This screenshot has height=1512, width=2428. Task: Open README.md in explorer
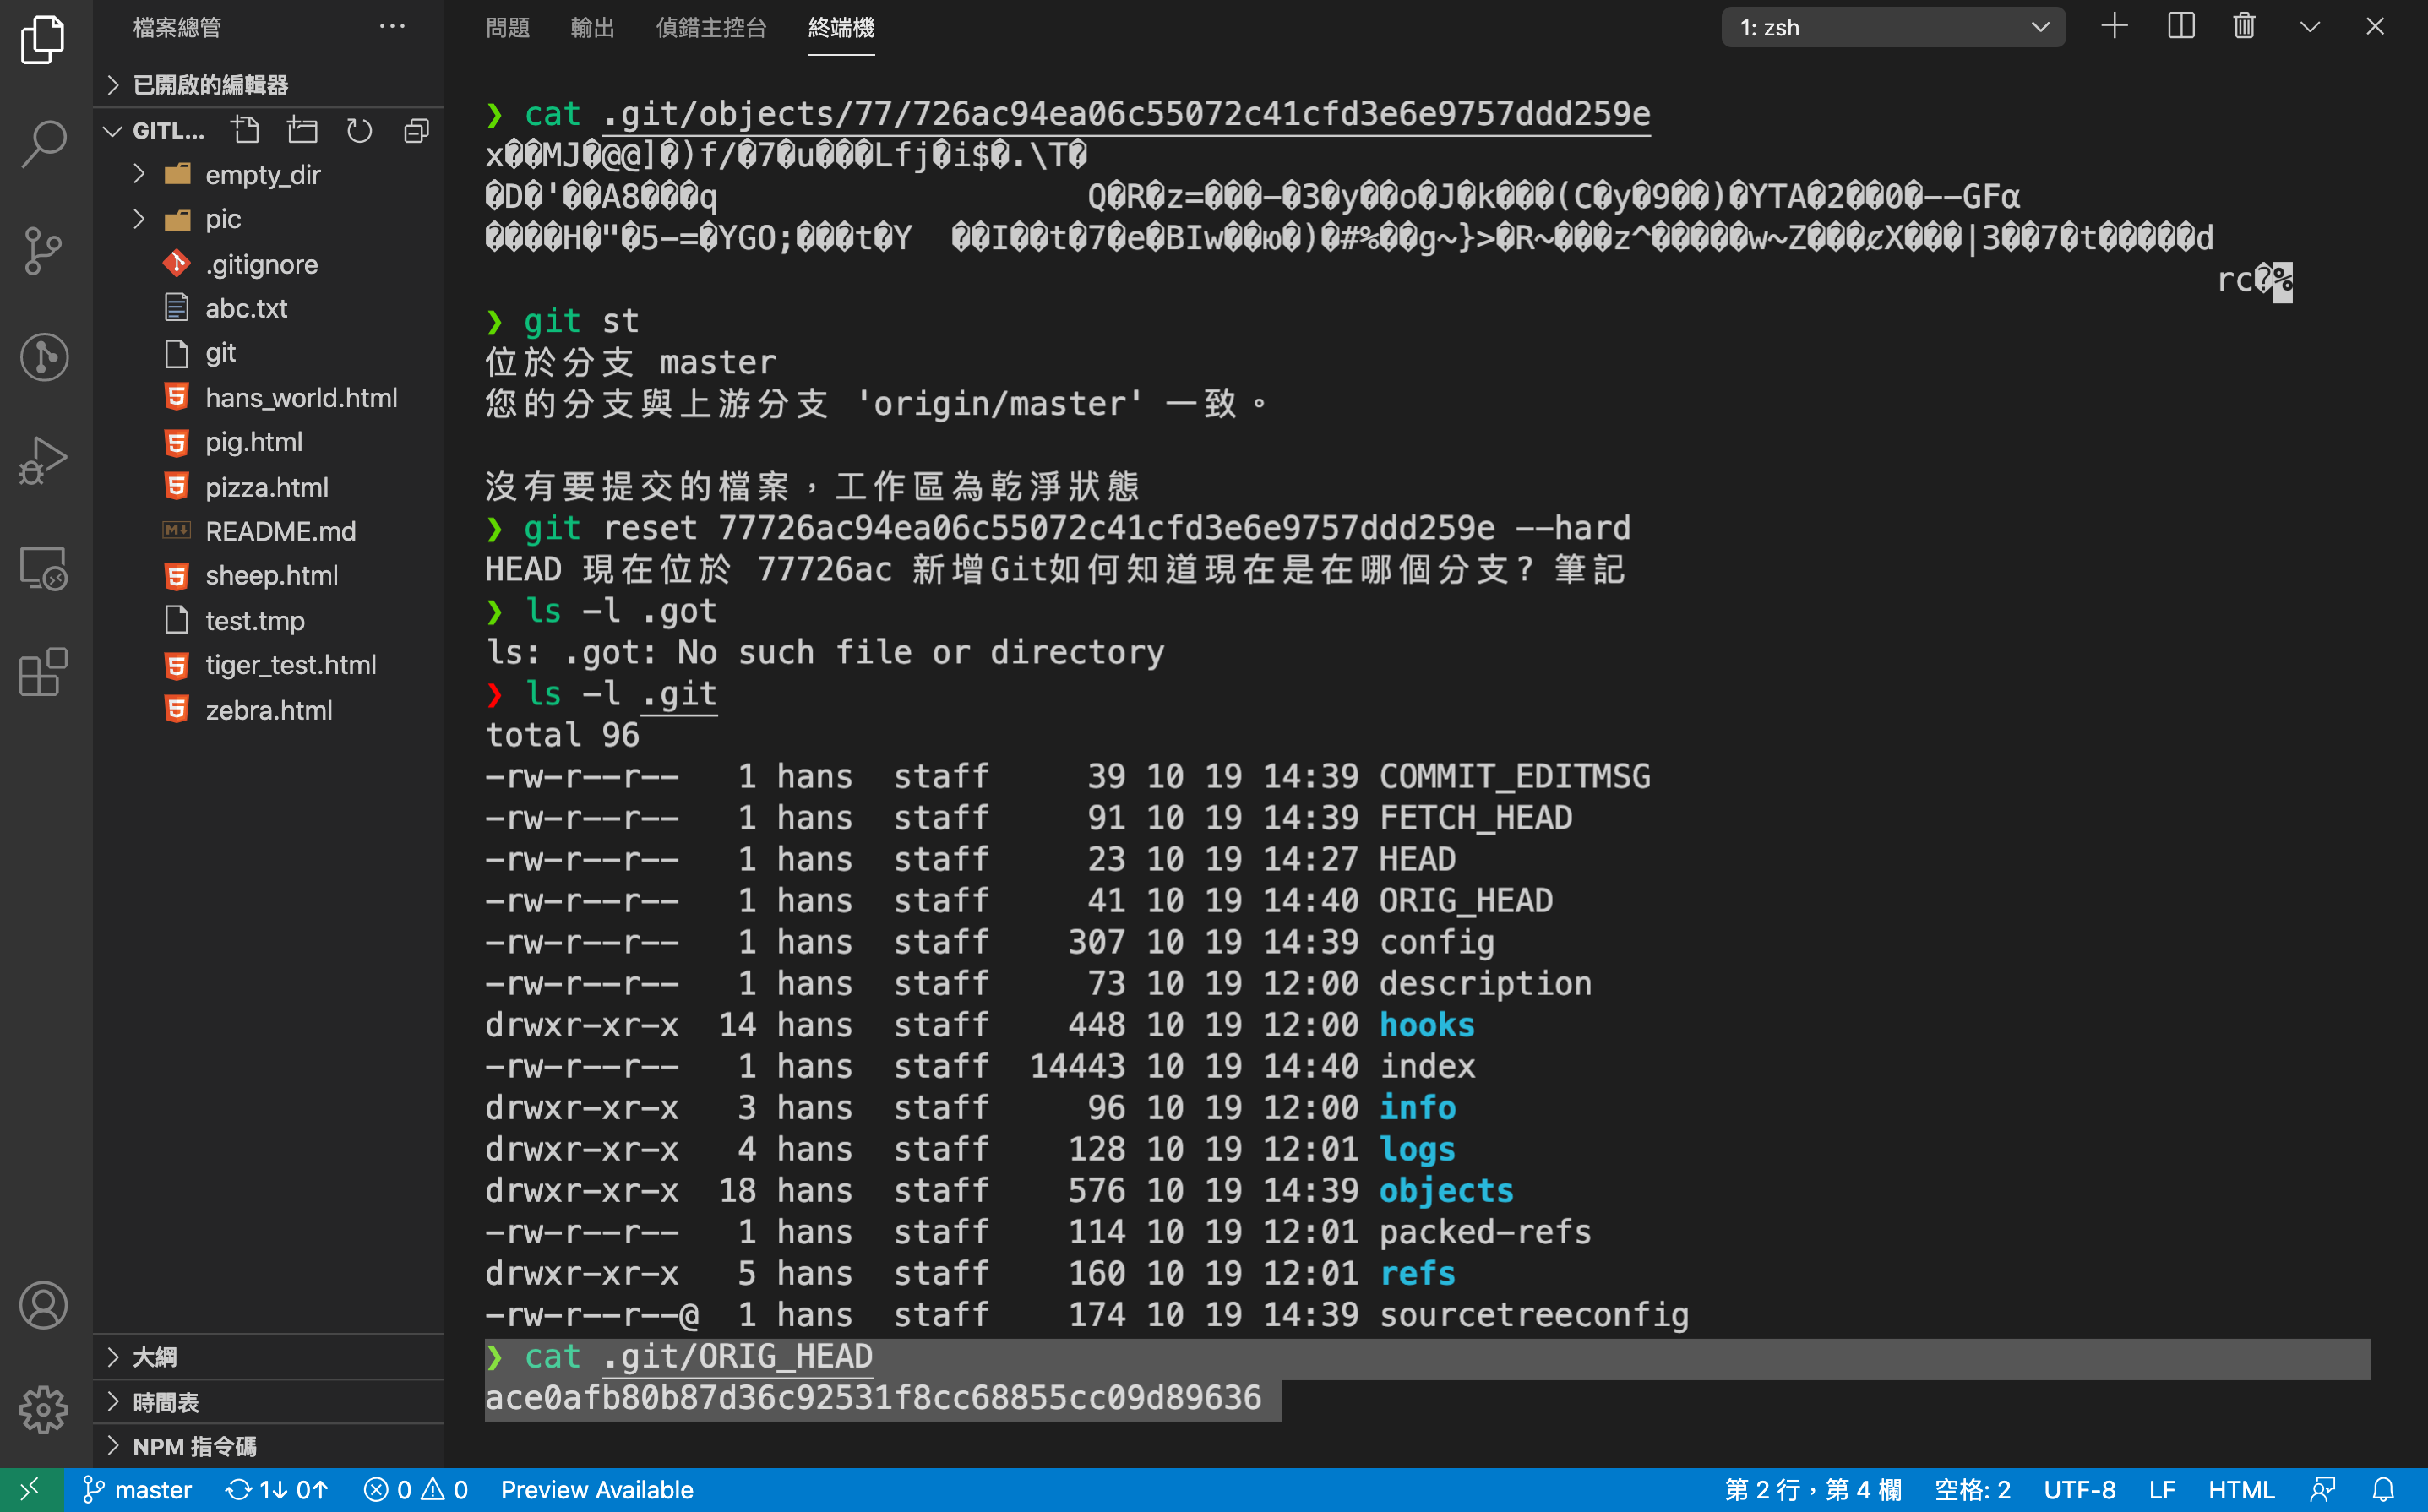coord(269,531)
